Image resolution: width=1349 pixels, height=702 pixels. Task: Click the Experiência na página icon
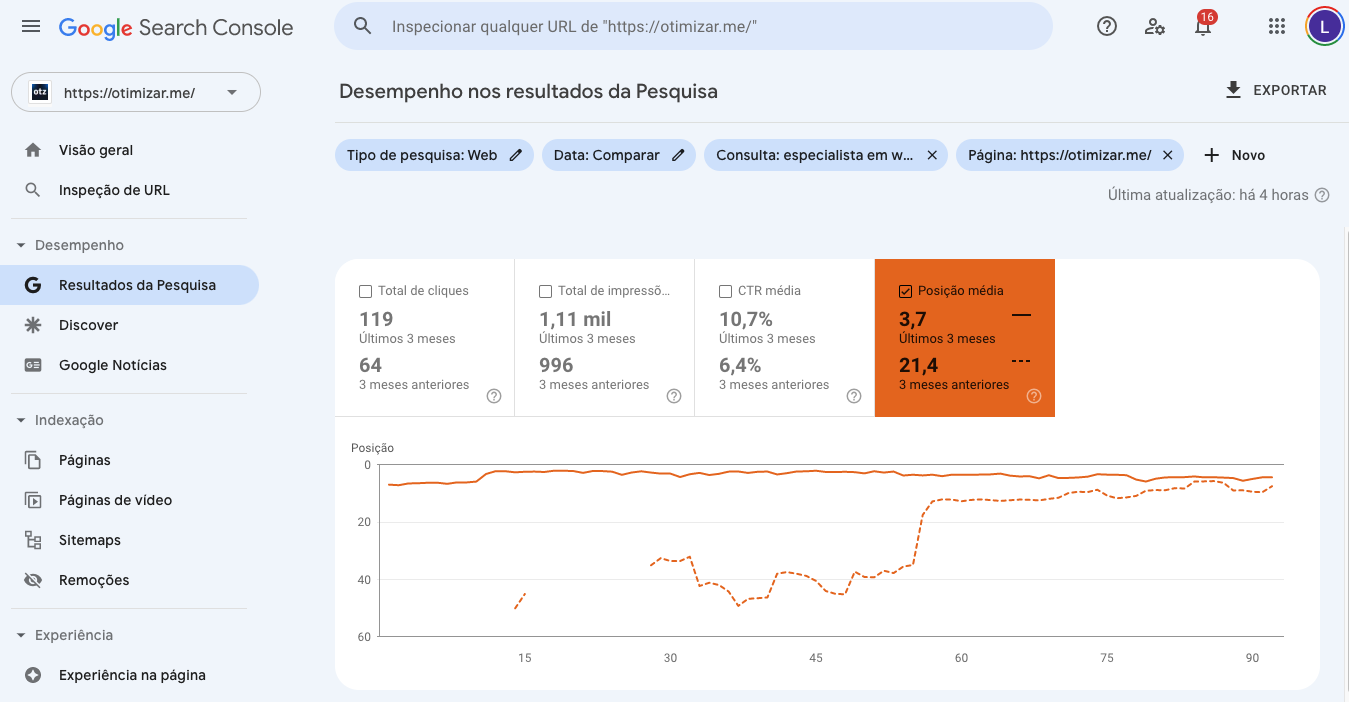(33, 675)
